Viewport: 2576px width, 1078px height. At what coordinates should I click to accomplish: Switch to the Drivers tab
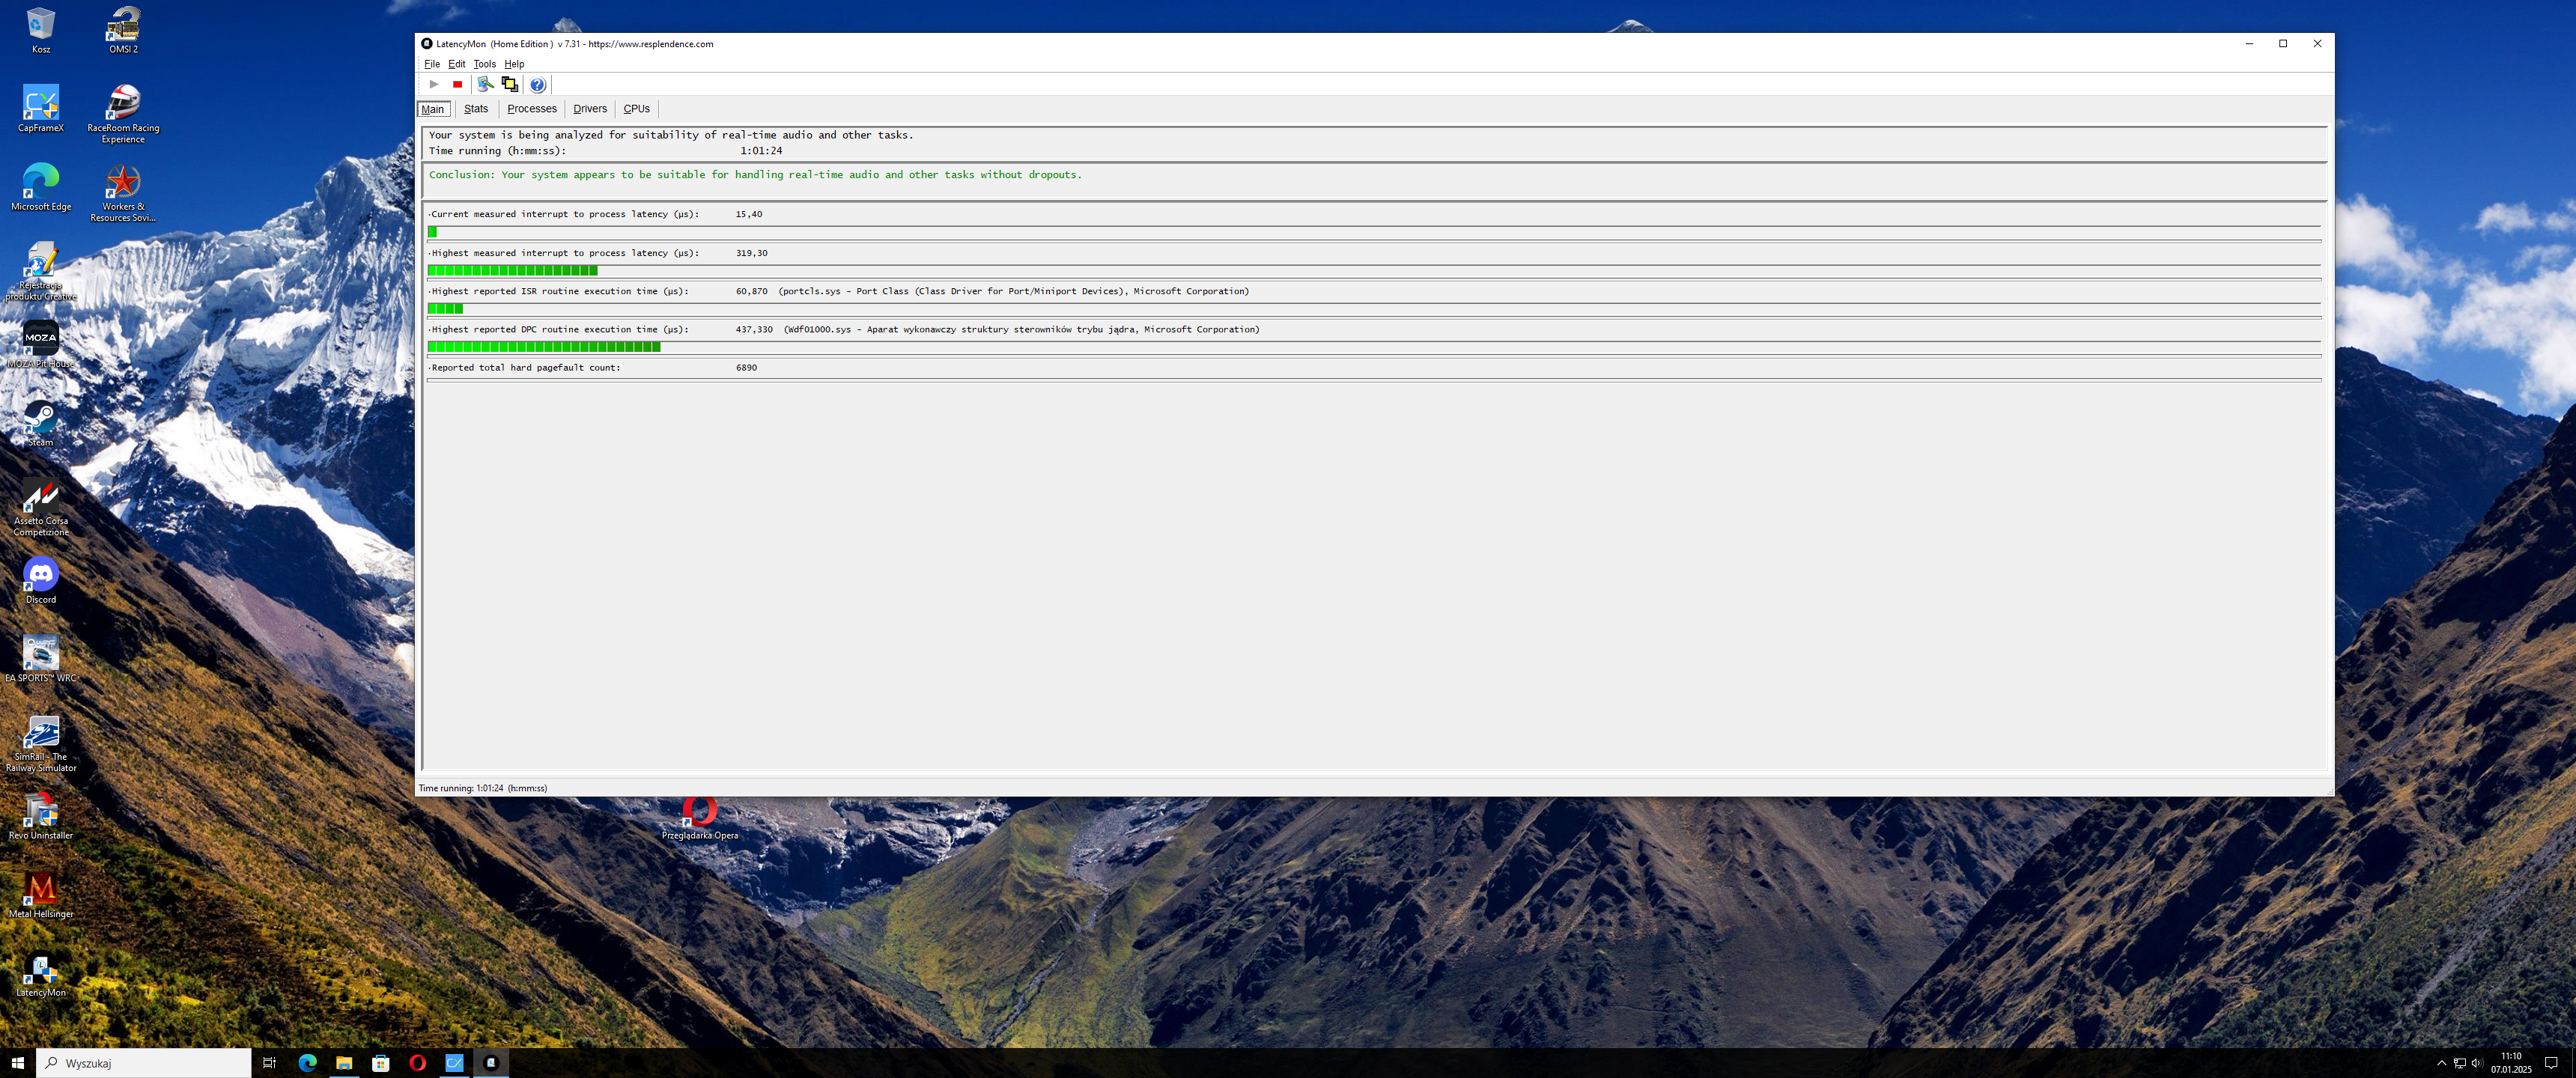[590, 109]
